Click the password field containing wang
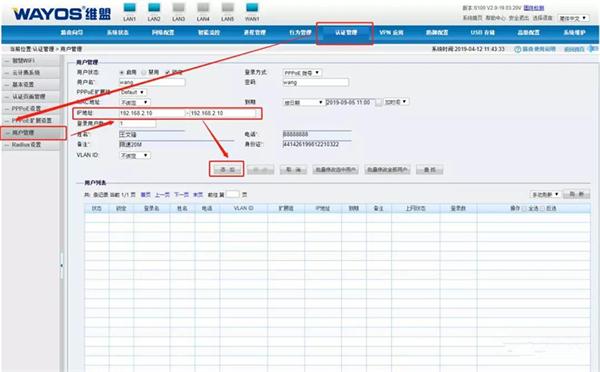 pyautogui.click(x=316, y=82)
